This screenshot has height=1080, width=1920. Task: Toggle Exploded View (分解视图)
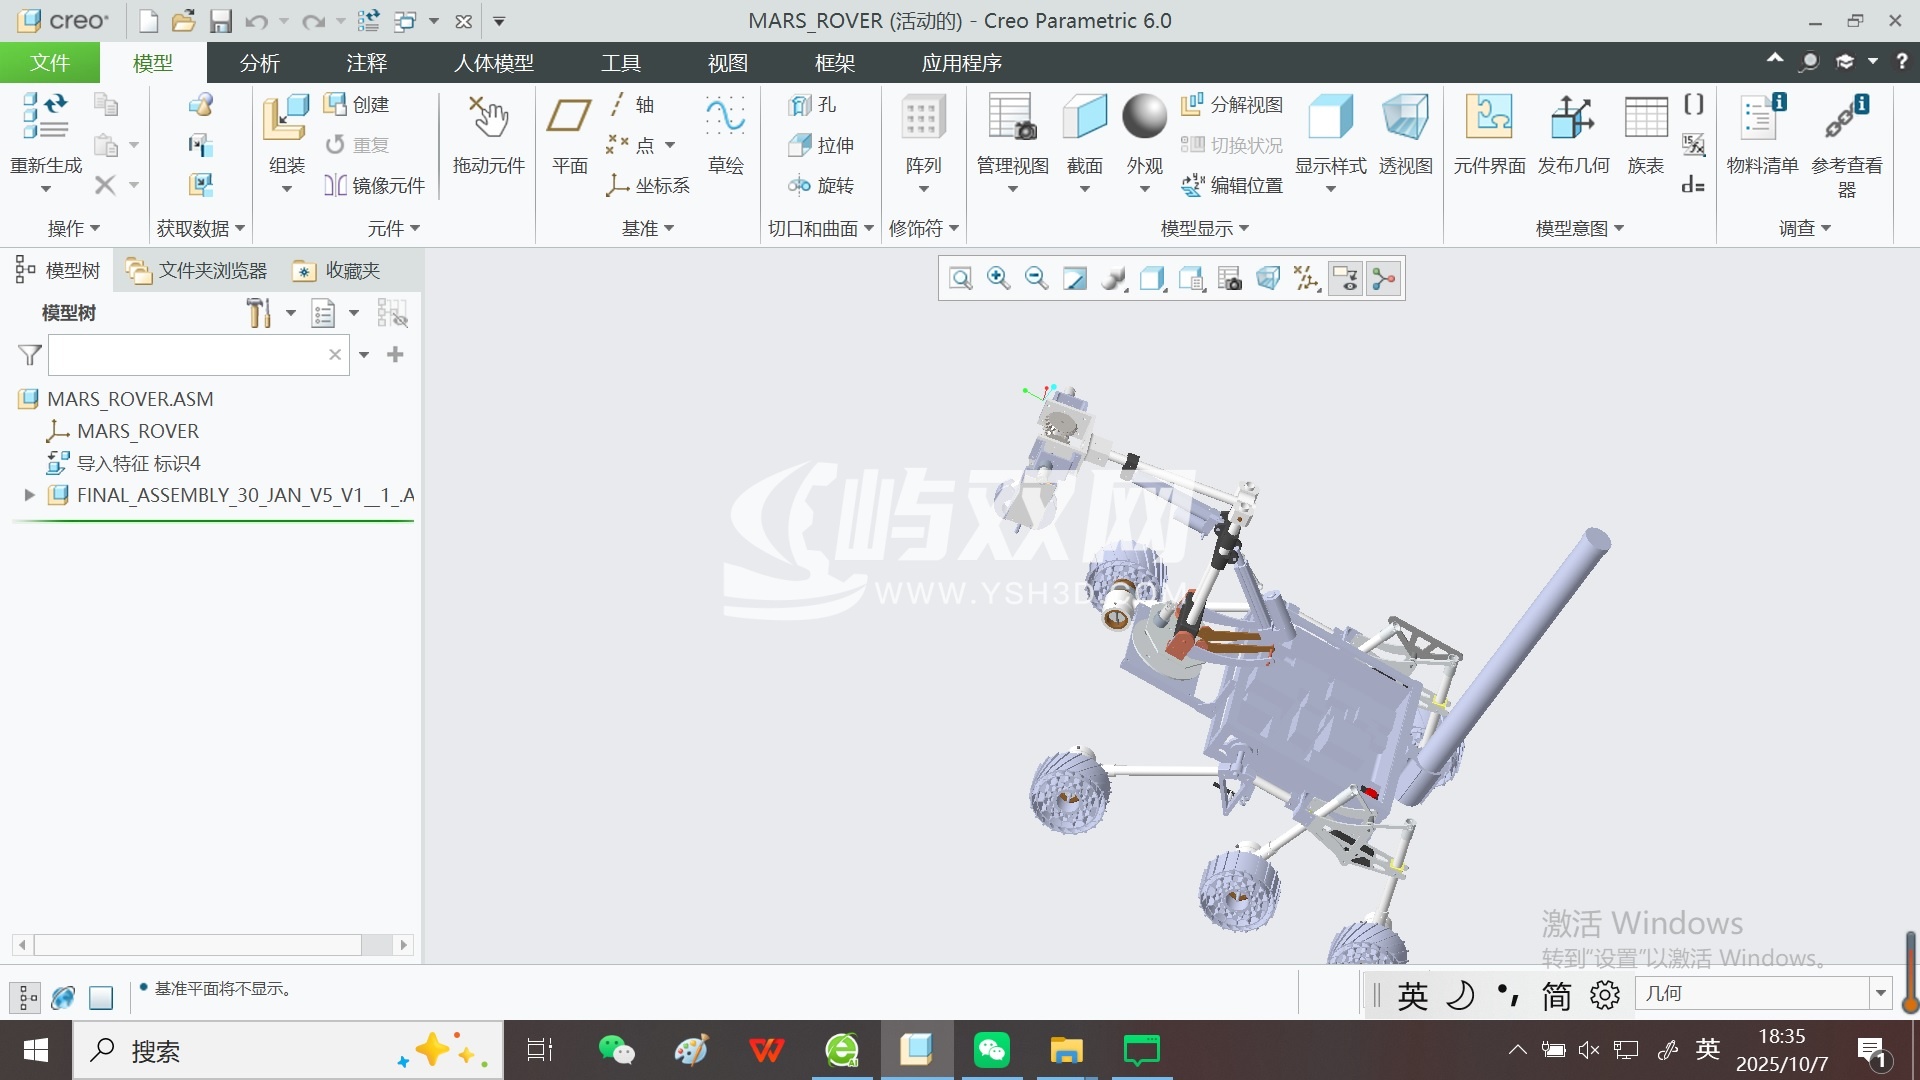pyautogui.click(x=1232, y=105)
